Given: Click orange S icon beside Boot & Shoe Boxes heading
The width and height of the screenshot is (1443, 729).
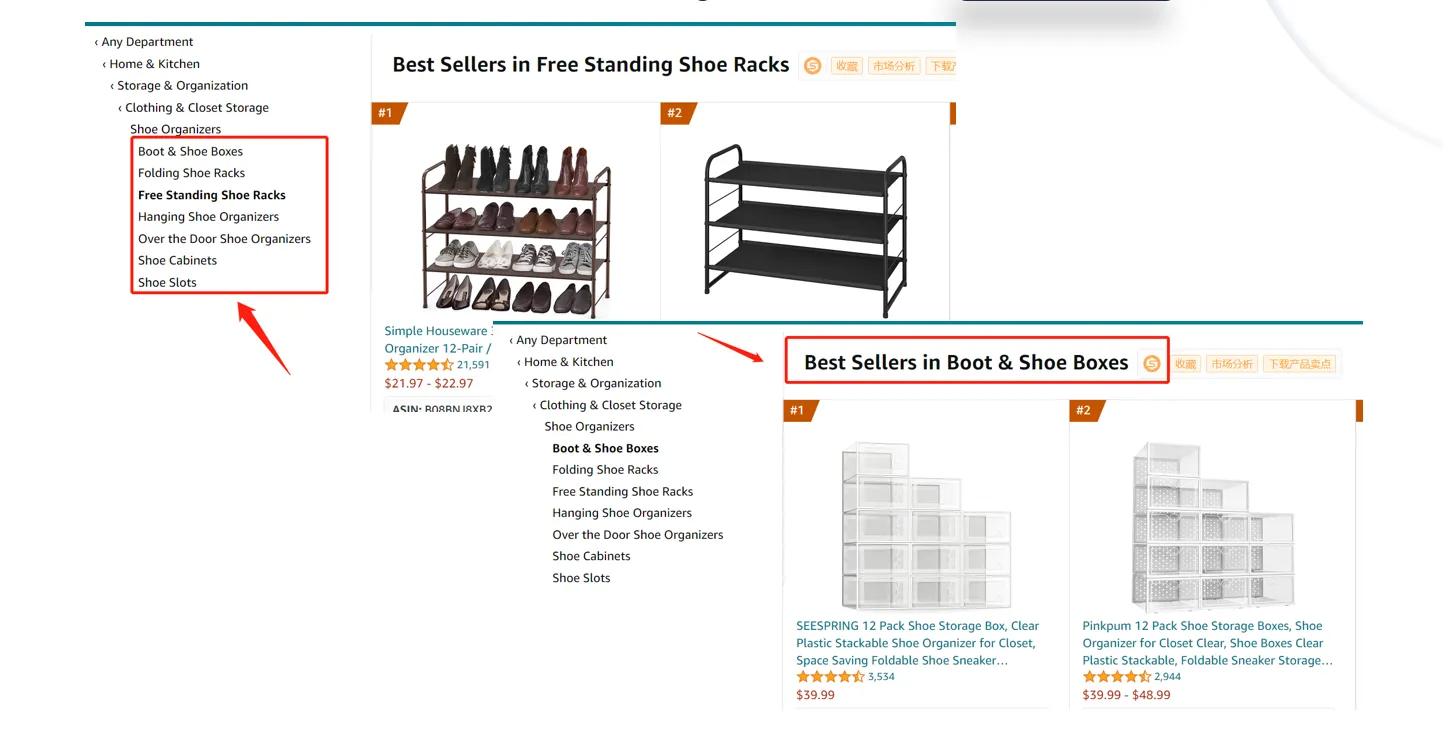Looking at the screenshot, I should 1152,364.
